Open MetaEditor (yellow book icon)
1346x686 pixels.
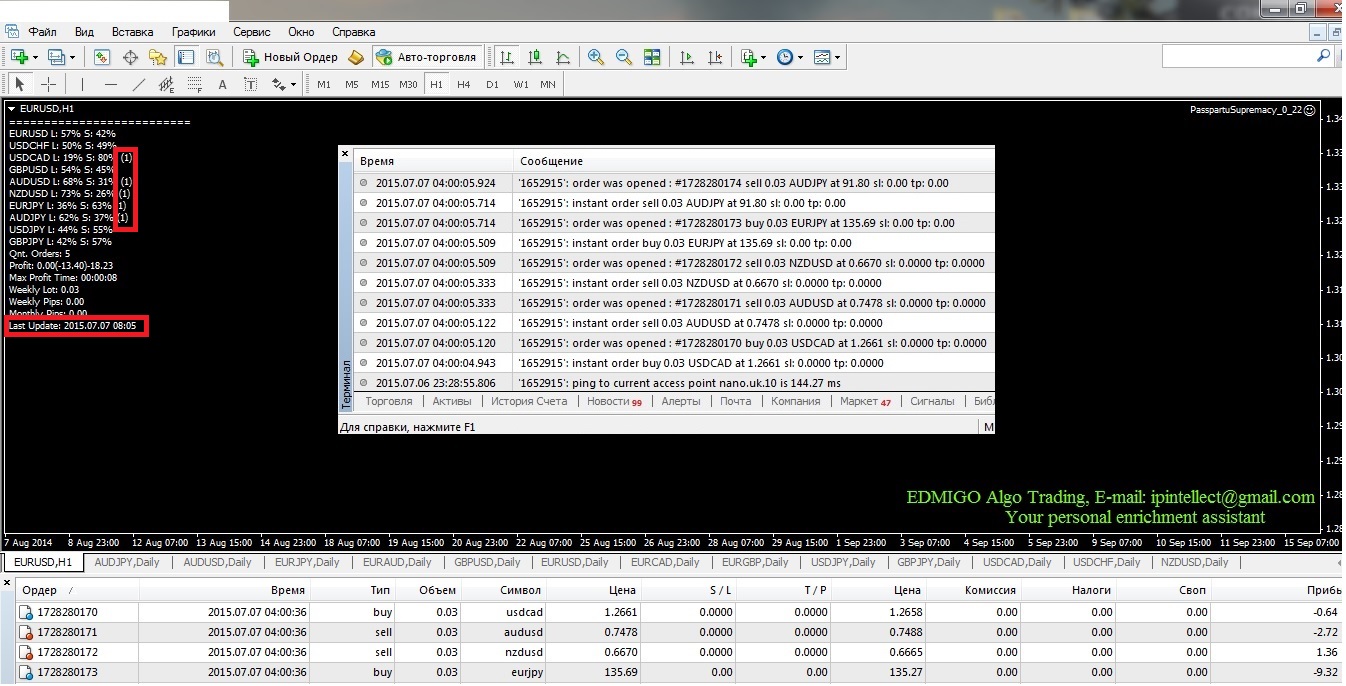coord(355,57)
